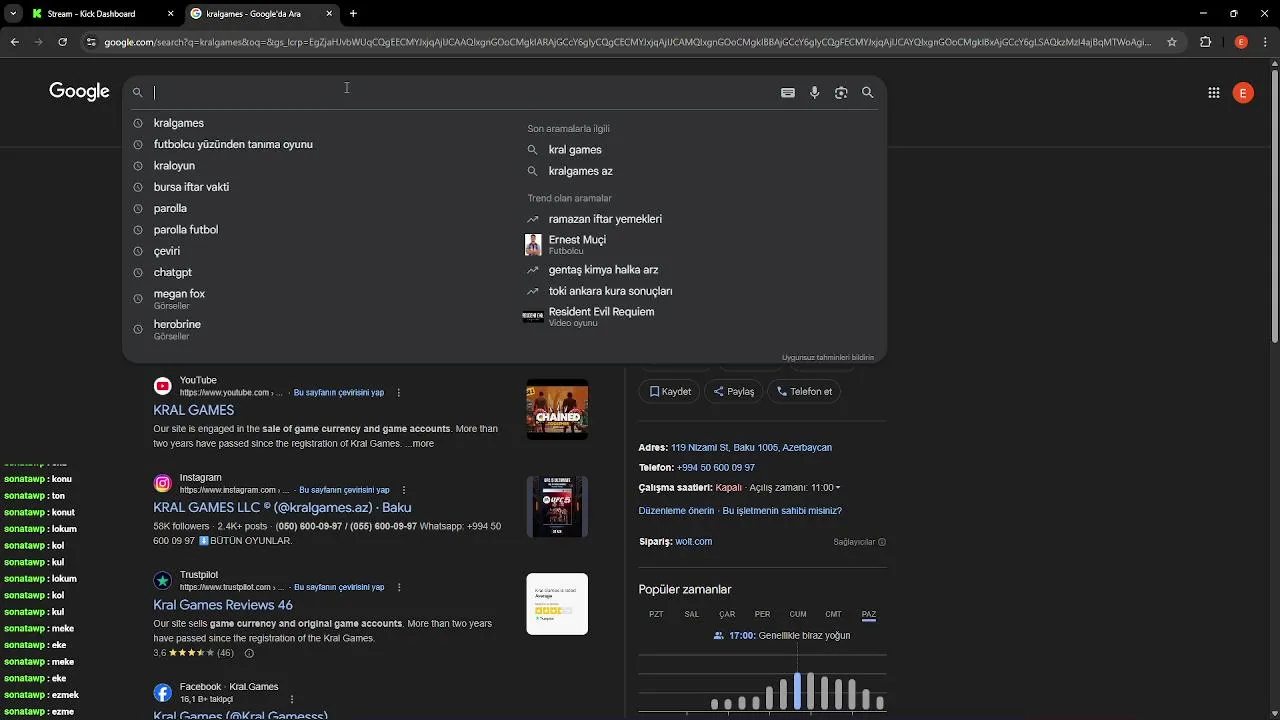Start voice search with microphone icon
This screenshot has width=1280, height=720.
(814, 92)
